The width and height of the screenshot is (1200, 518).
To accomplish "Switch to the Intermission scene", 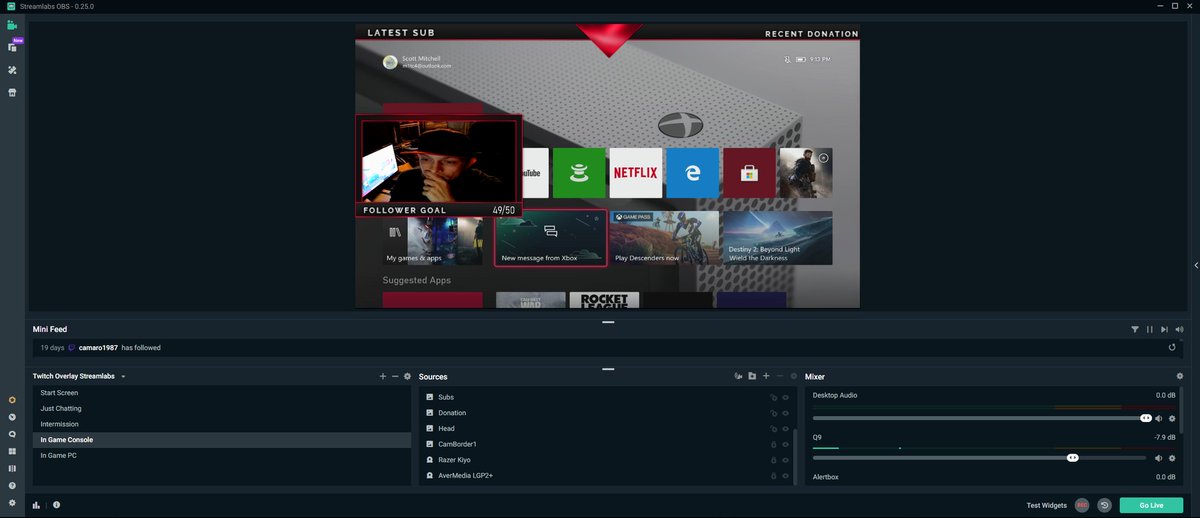I will pyautogui.click(x=221, y=424).
